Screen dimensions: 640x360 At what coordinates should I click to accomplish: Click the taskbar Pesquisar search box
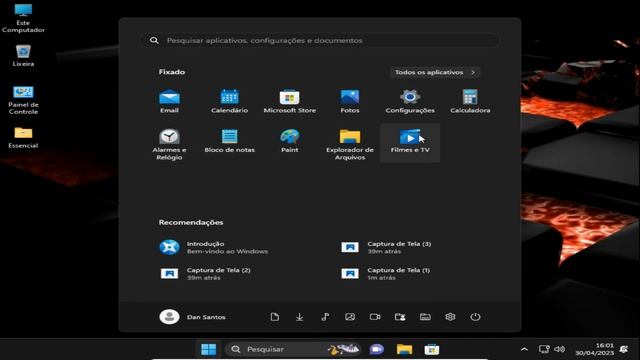coord(293,349)
